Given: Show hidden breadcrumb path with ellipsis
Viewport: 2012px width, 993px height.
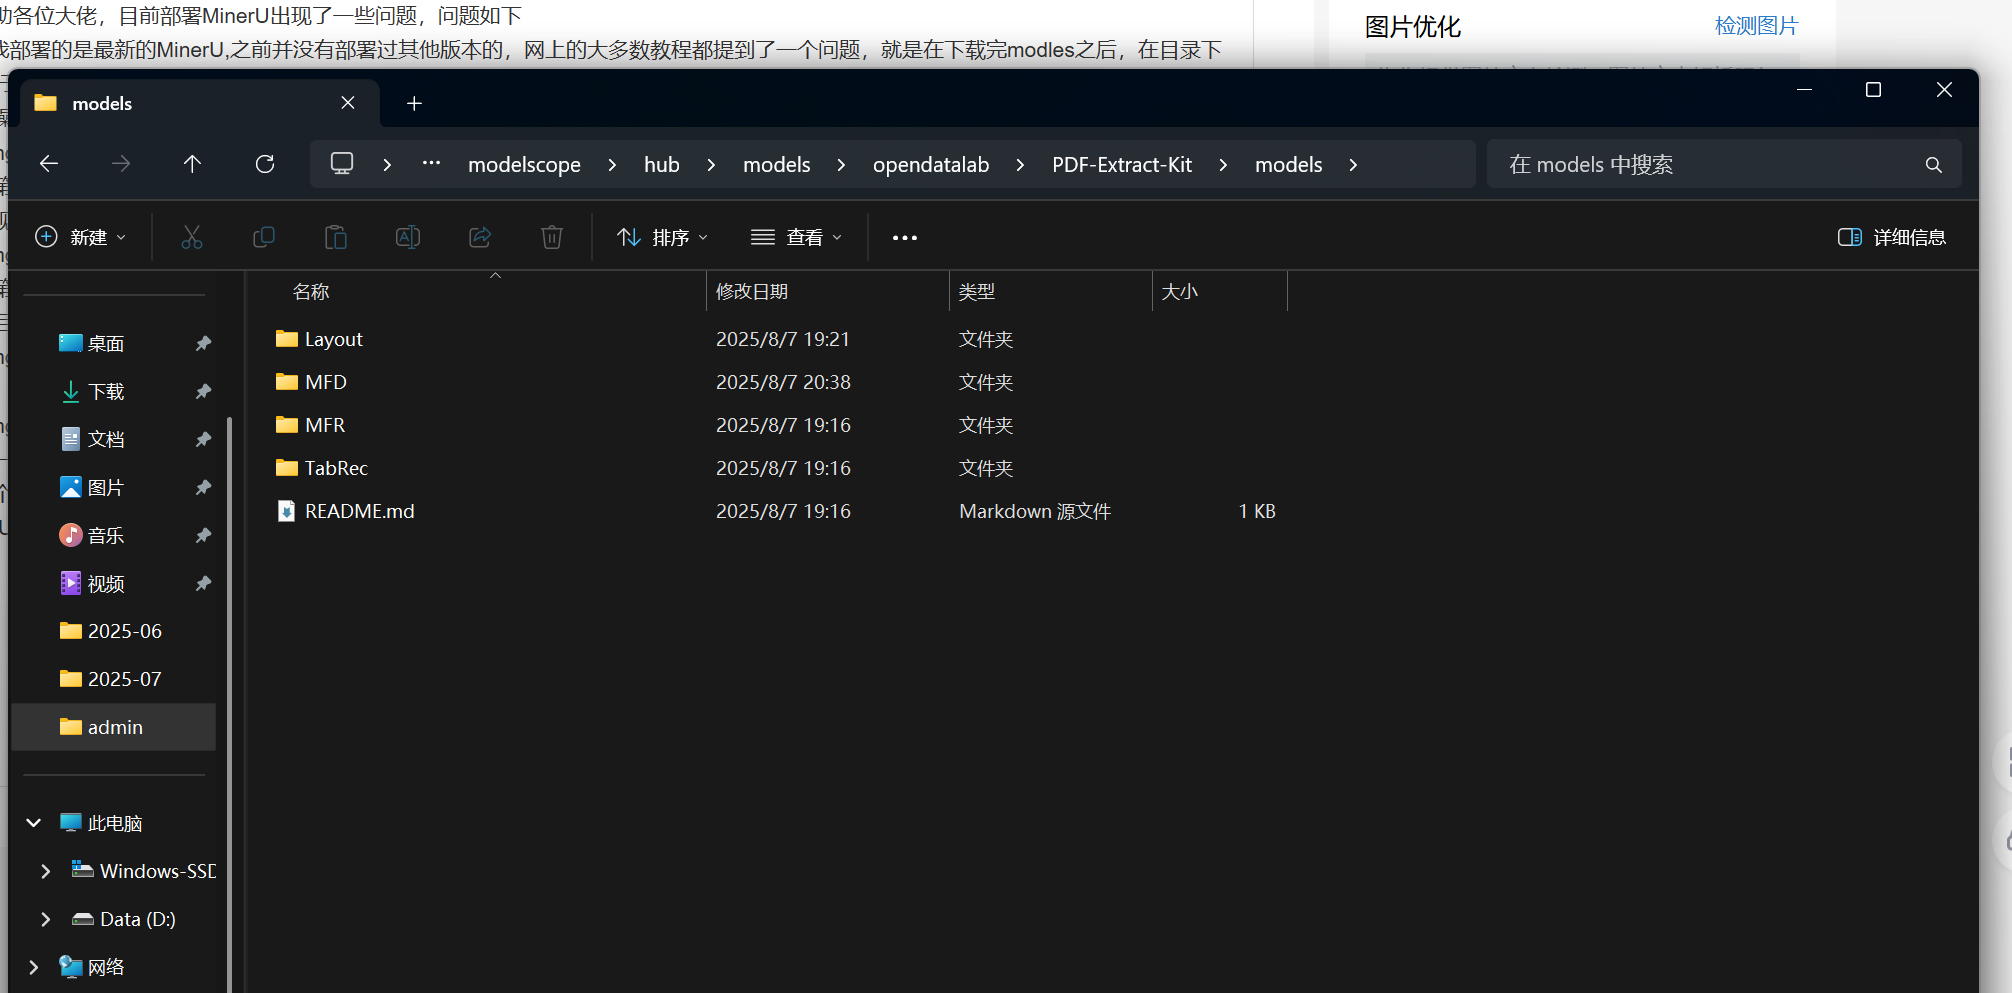Looking at the screenshot, I should 431,164.
